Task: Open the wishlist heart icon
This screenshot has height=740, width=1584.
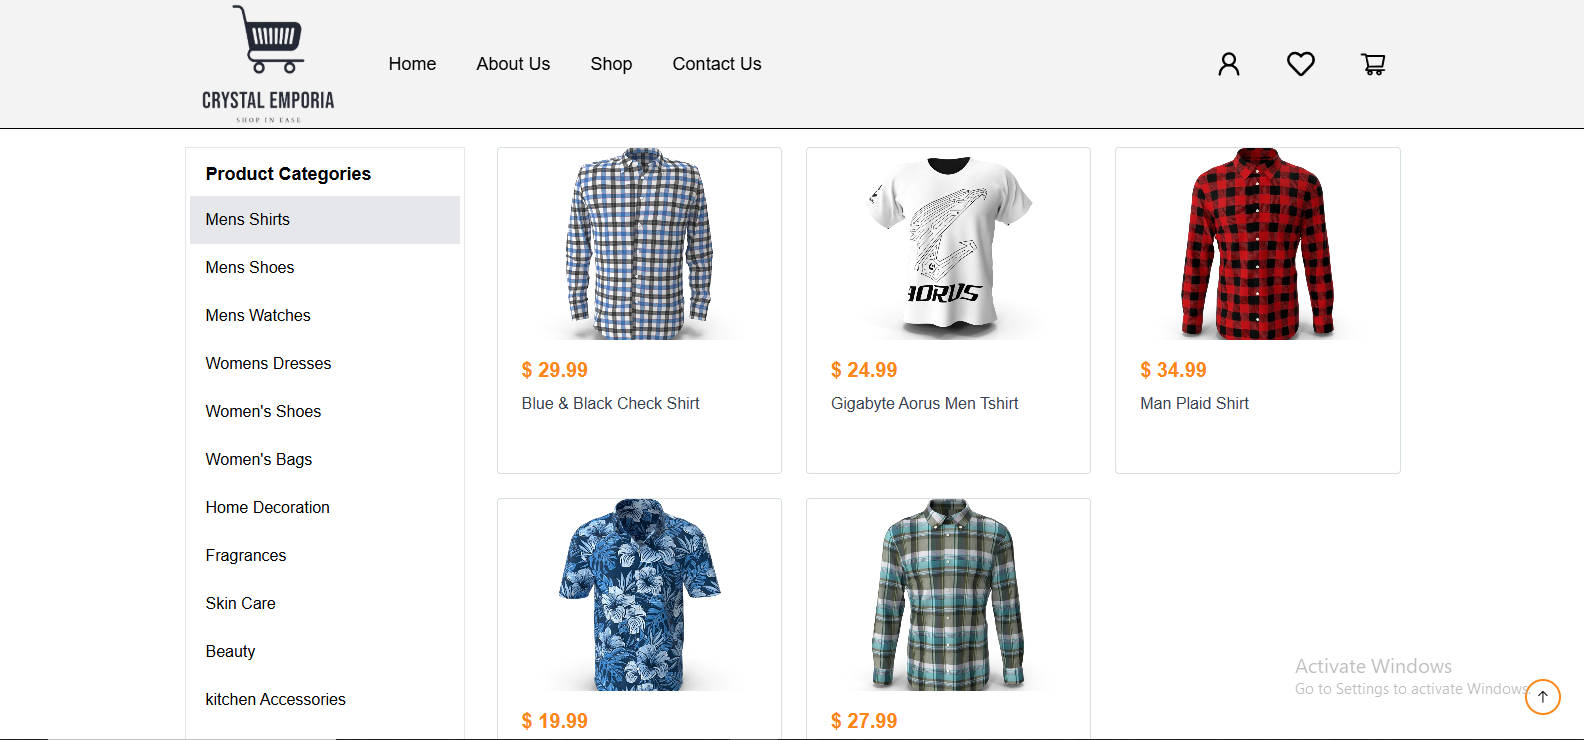Action: tap(1301, 64)
